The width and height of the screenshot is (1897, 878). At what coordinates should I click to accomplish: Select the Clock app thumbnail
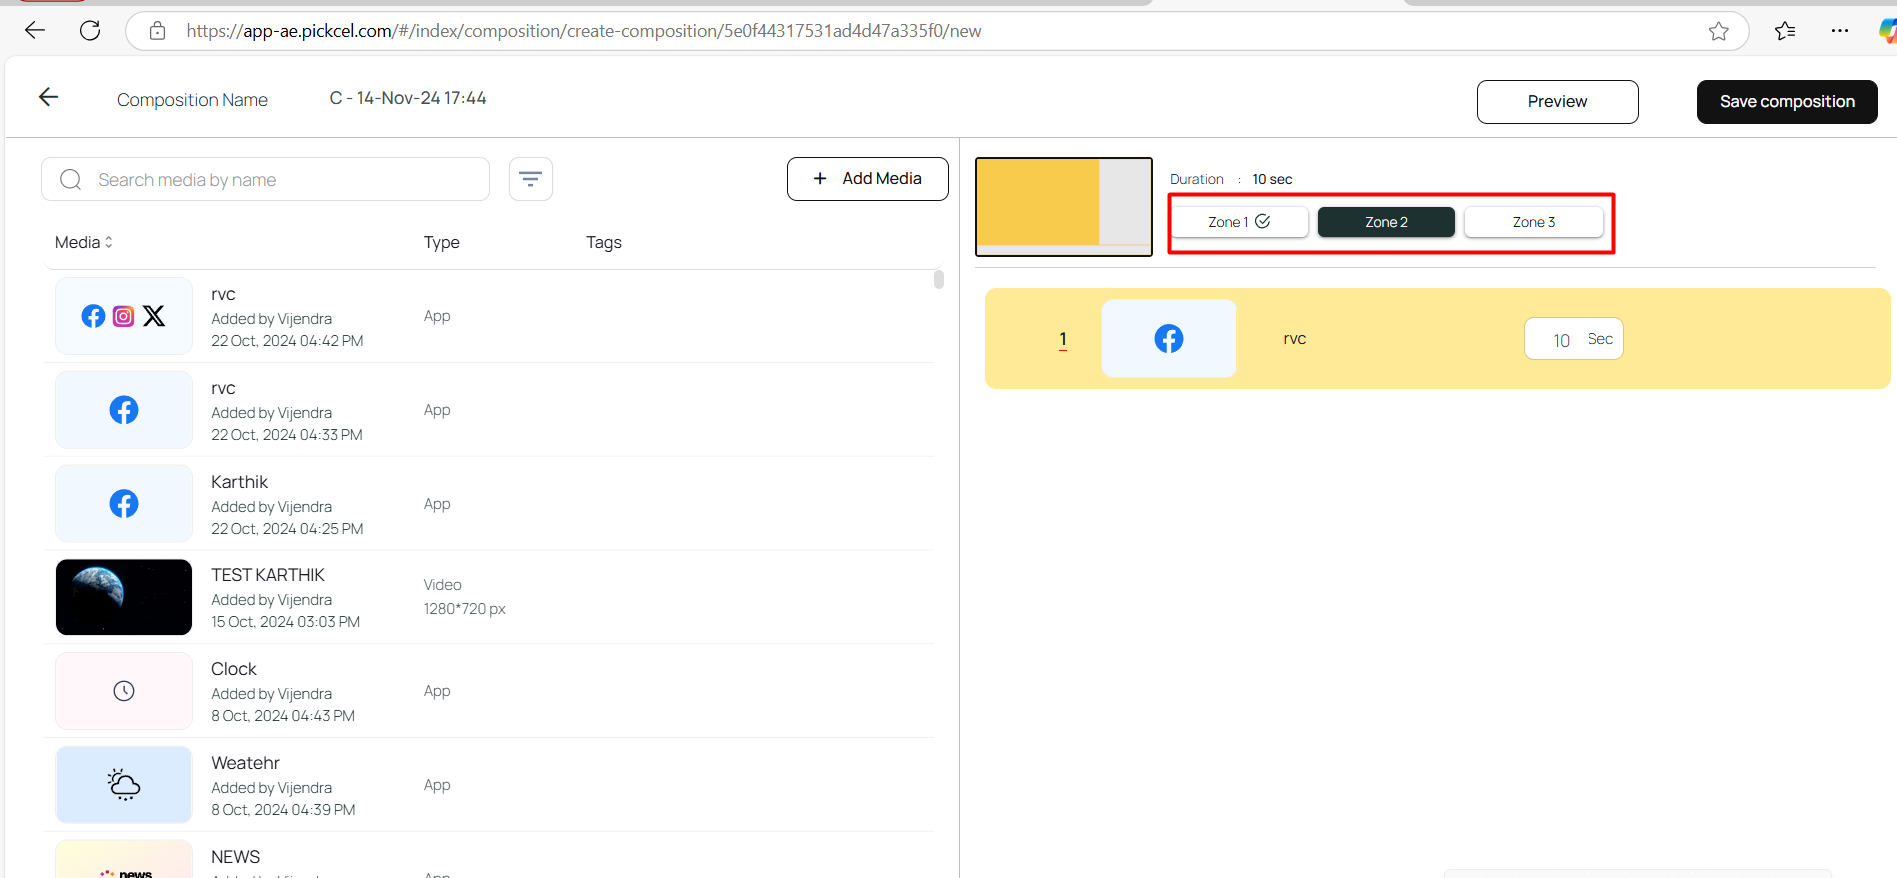coord(124,691)
